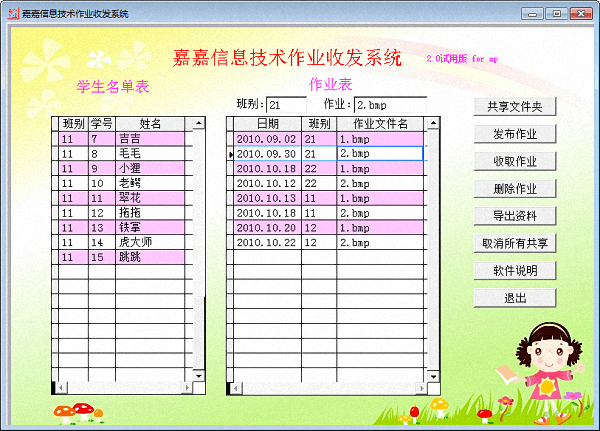The image size is (600, 431).
Task: Select the 2010.10.22 assignment row
Action: pos(267,242)
